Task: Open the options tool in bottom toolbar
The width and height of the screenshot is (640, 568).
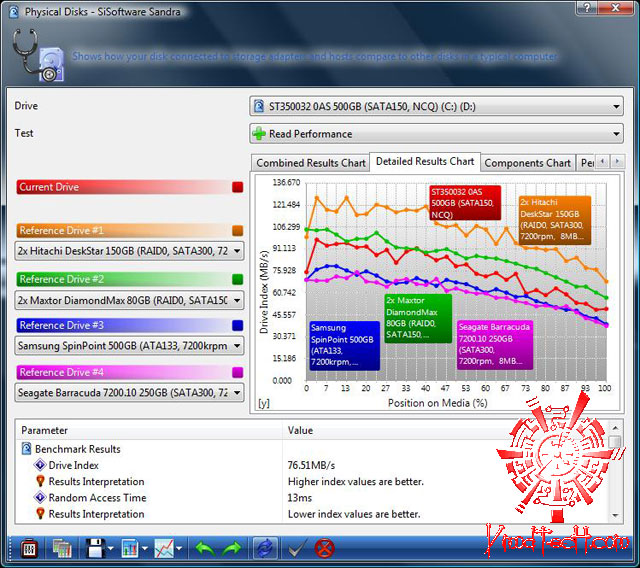Action: click(29, 549)
